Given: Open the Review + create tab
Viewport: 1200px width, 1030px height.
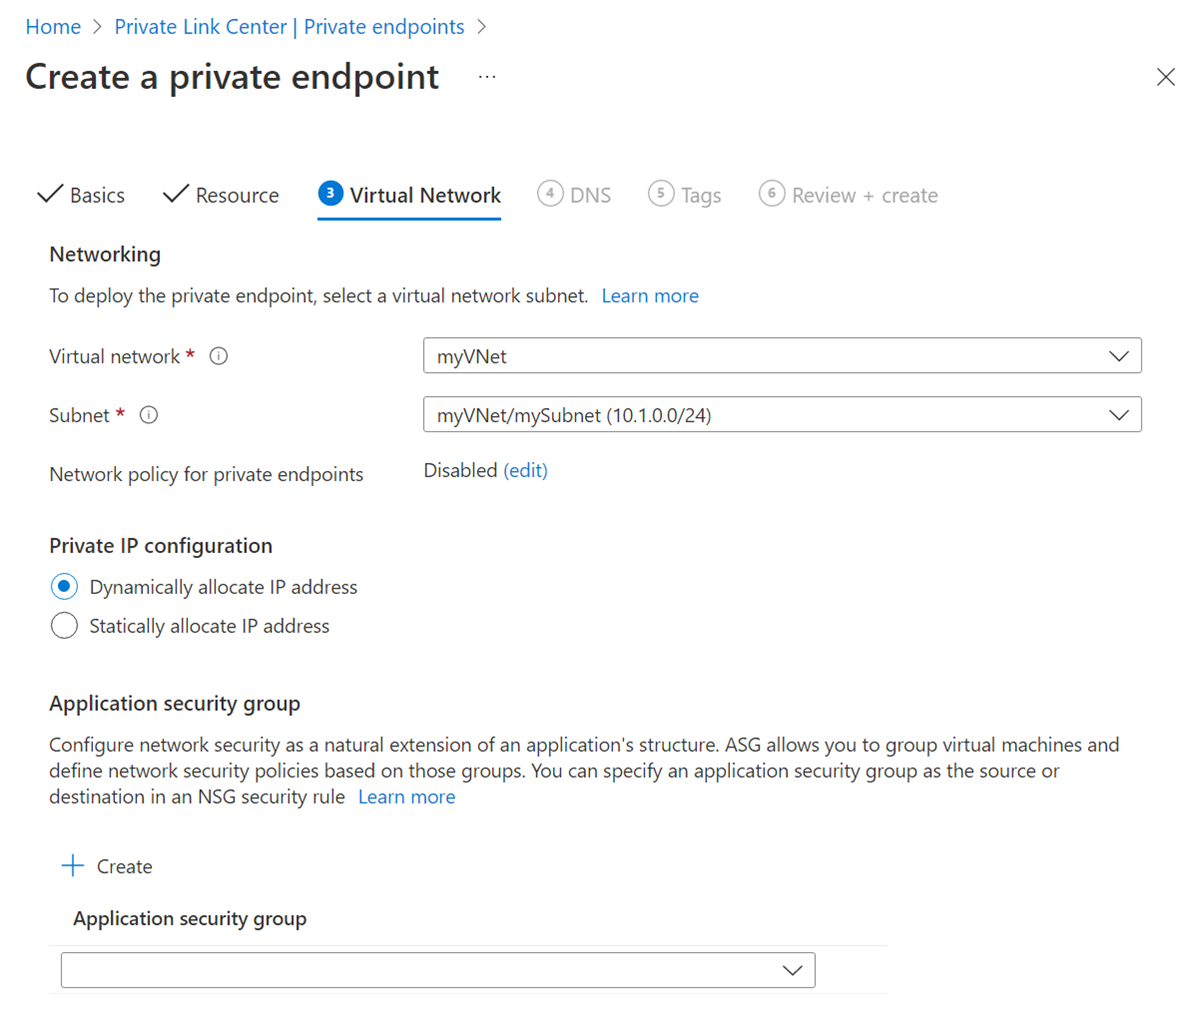Looking at the screenshot, I should click(x=864, y=195).
